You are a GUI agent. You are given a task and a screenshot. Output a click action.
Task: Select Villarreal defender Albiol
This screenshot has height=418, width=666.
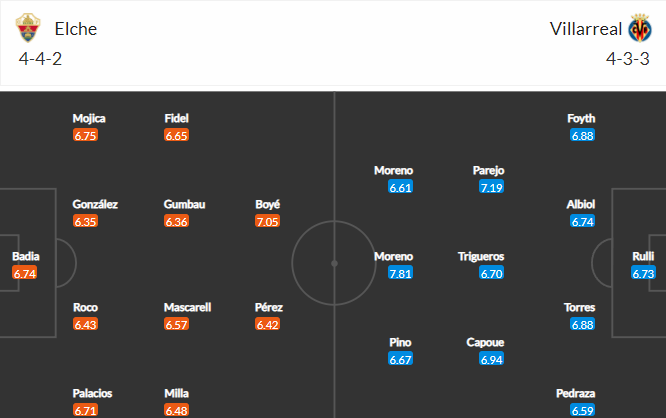click(x=582, y=204)
